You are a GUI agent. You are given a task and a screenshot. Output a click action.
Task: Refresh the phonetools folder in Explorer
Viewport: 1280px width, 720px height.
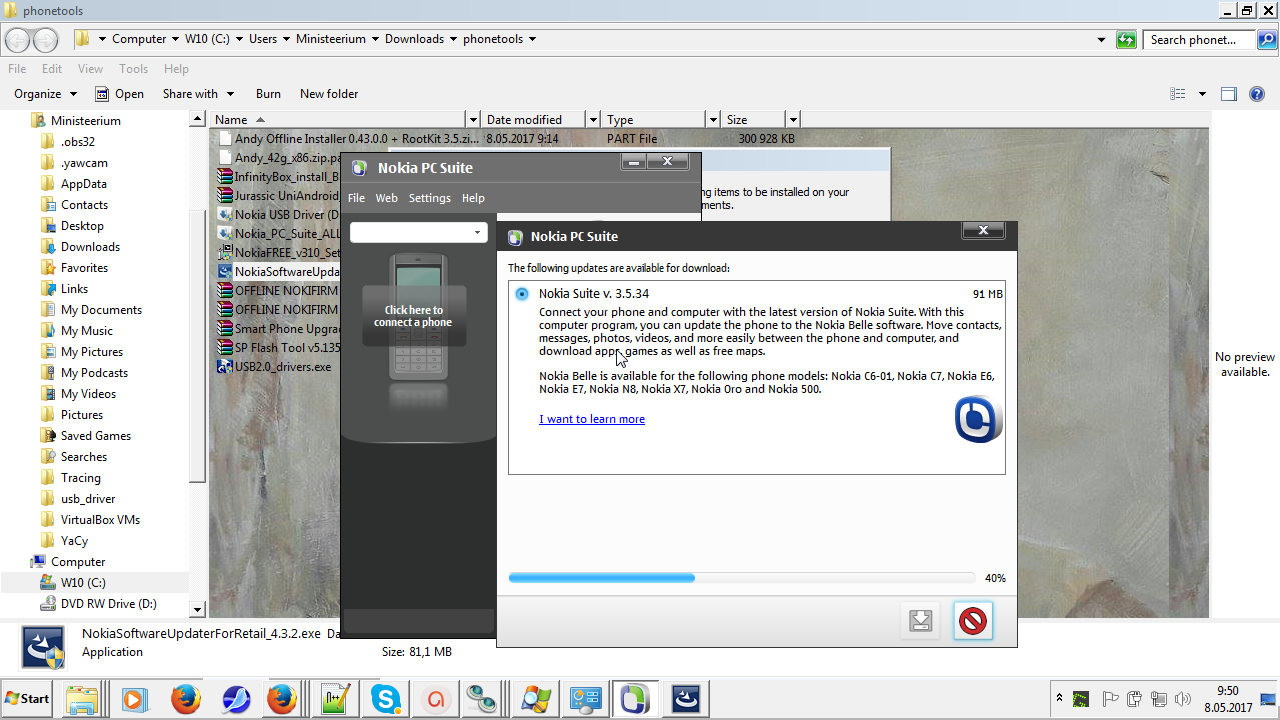tap(1127, 39)
